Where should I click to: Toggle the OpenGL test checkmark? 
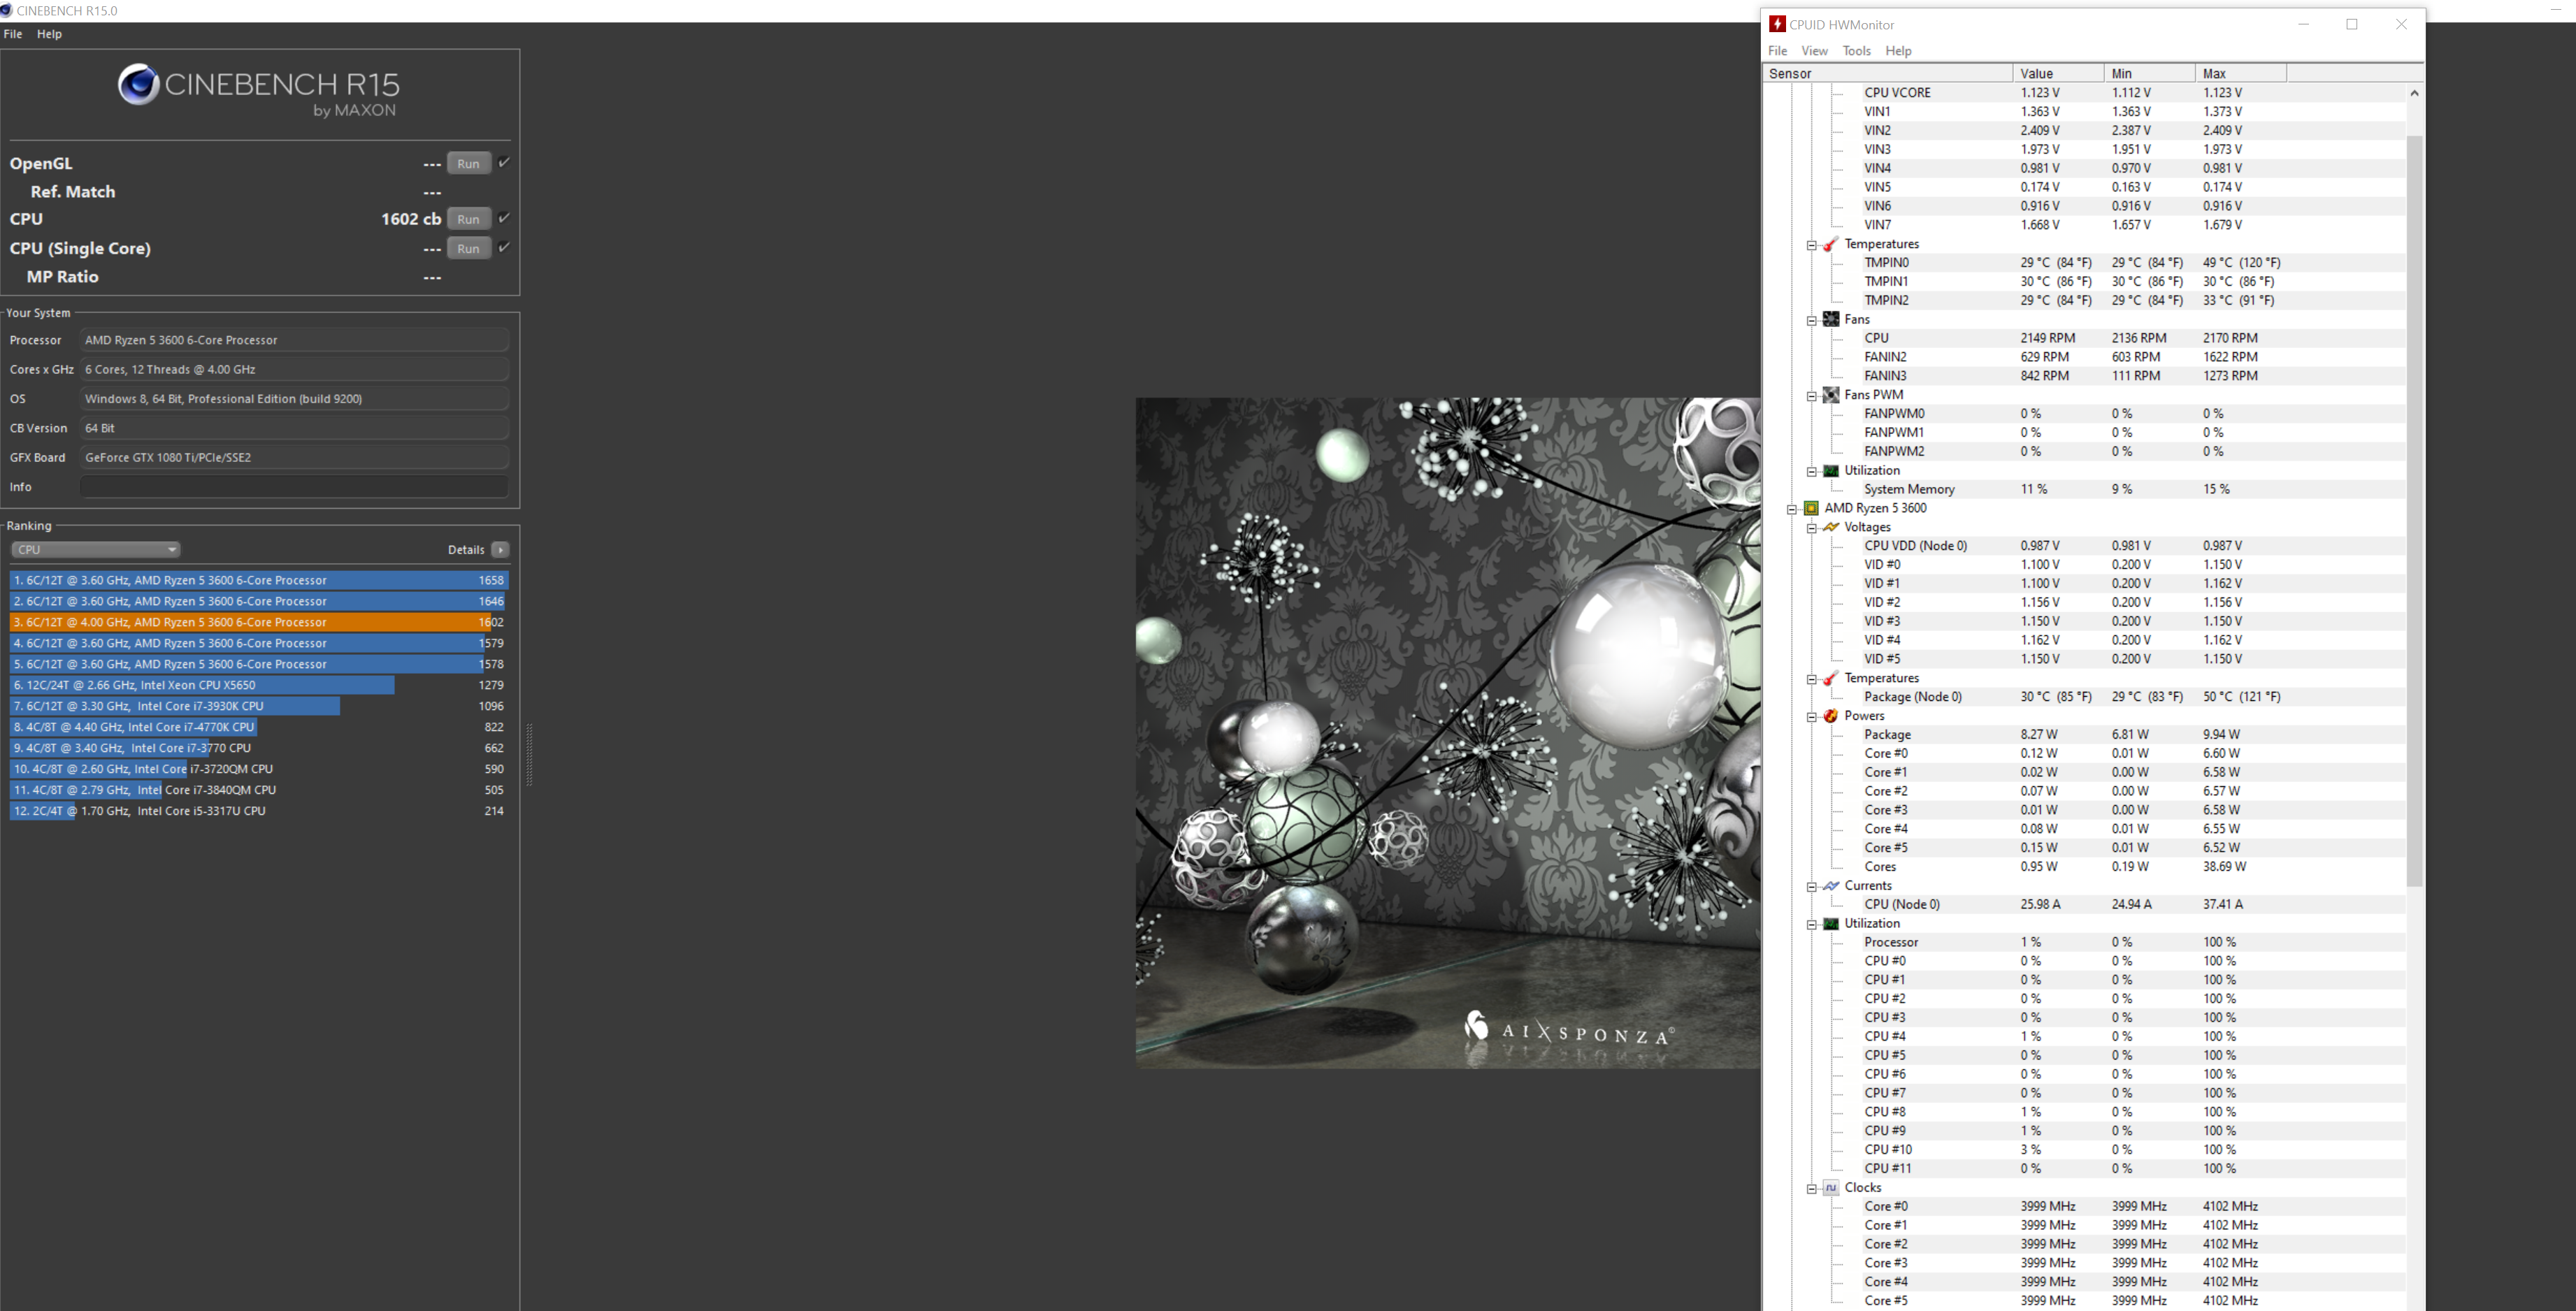[x=504, y=162]
